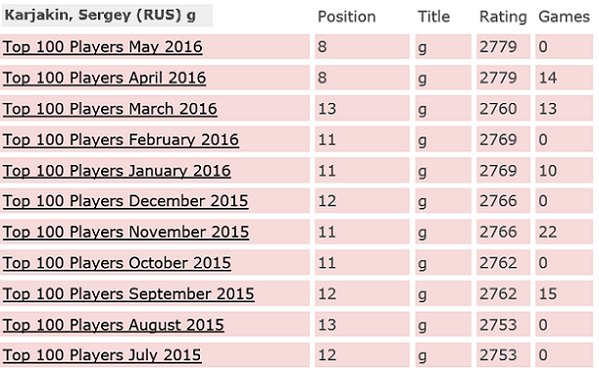599x370 pixels.
Task: Open Top 100 Players April 2016 link
Action: 105,78
